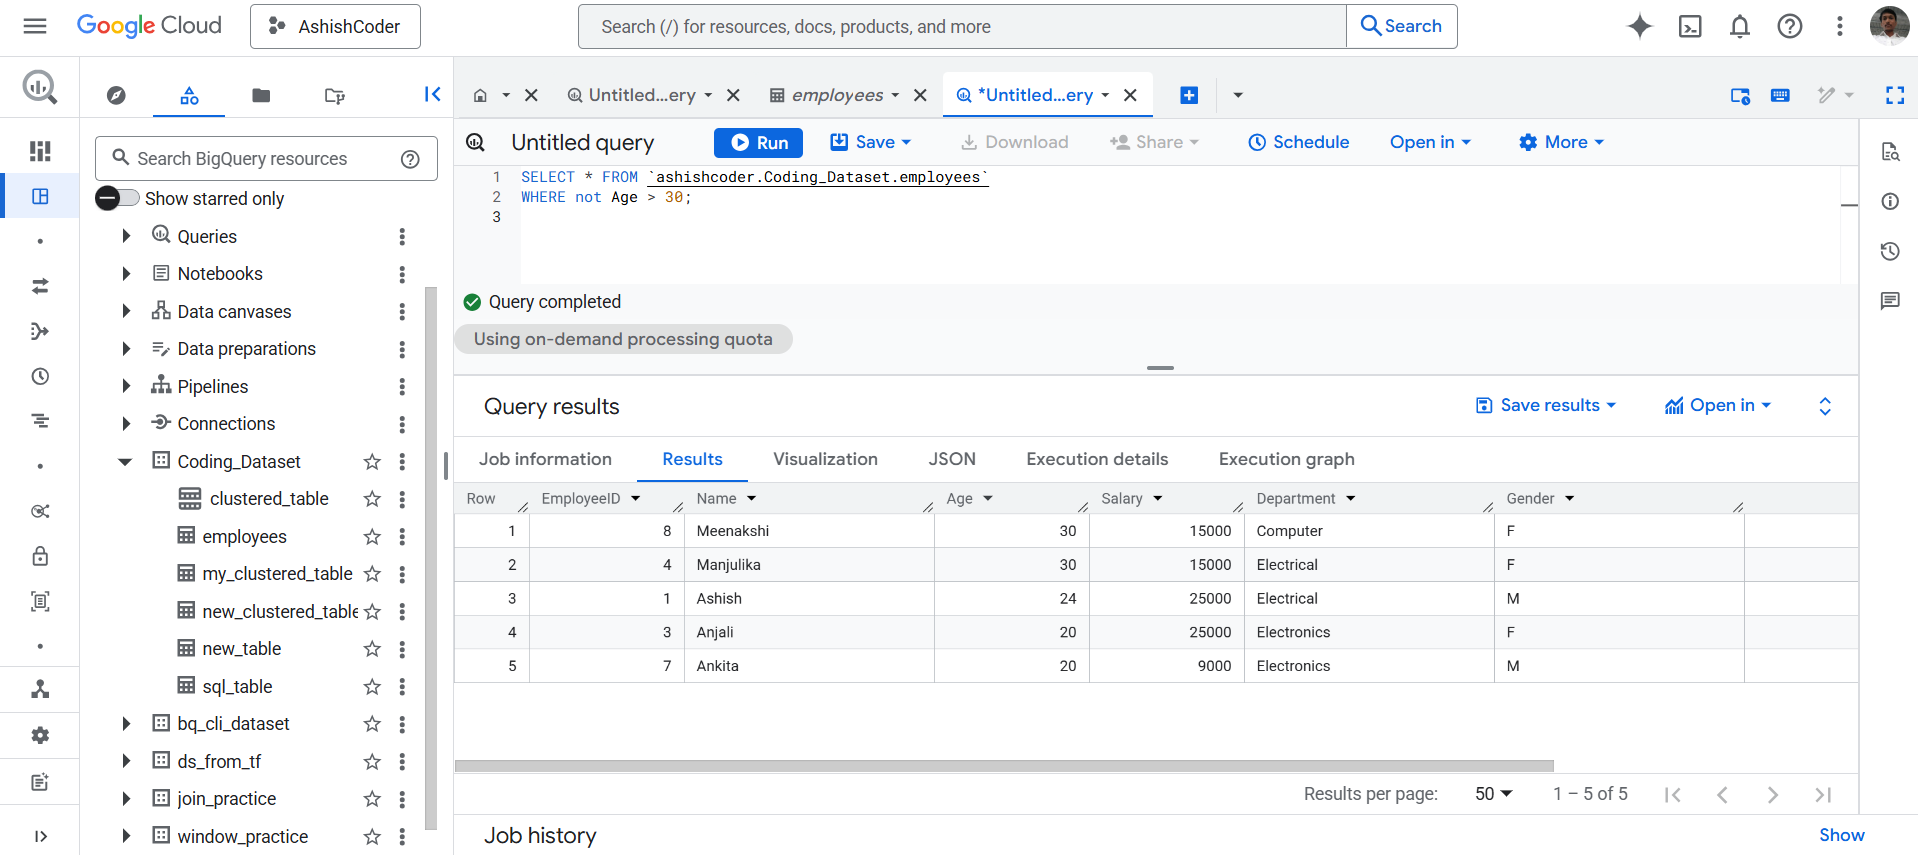Open query history clock icon on right rail
This screenshot has height=855, width=1918.
coord(1890,251)
